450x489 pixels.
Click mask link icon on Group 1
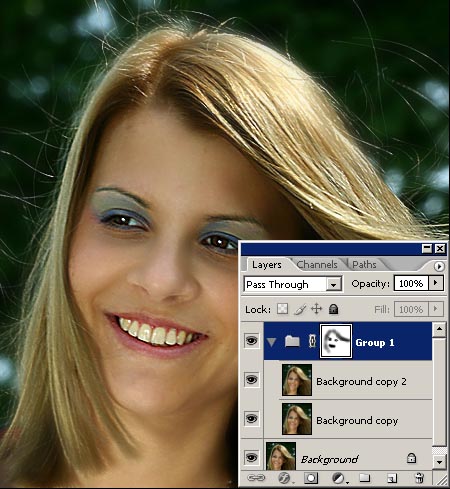312,341
